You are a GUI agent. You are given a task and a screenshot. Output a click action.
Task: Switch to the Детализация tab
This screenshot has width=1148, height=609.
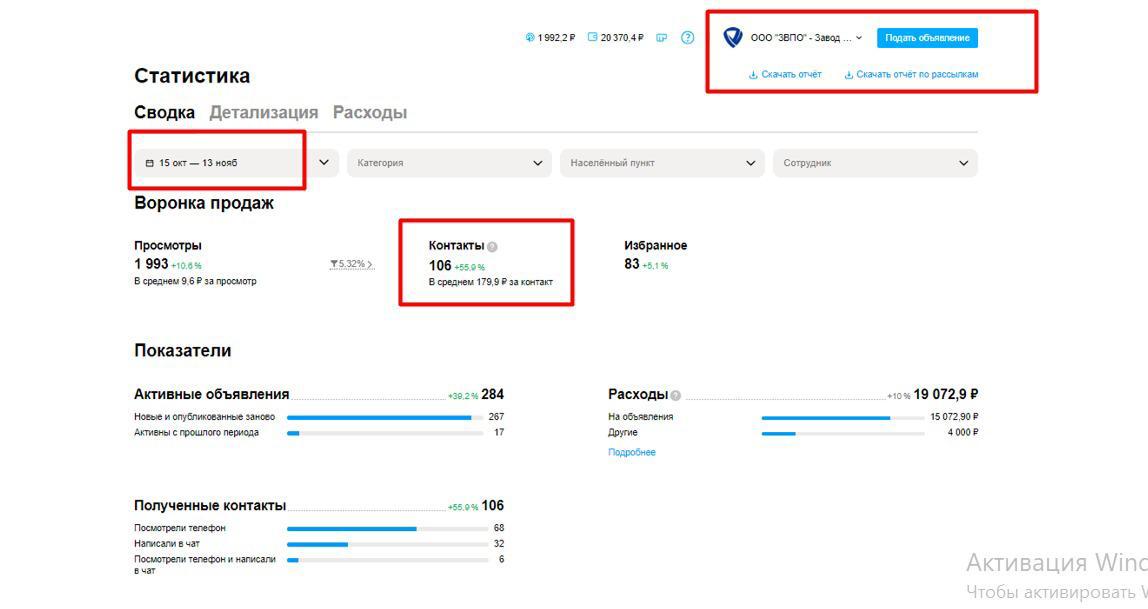(264, 113)
